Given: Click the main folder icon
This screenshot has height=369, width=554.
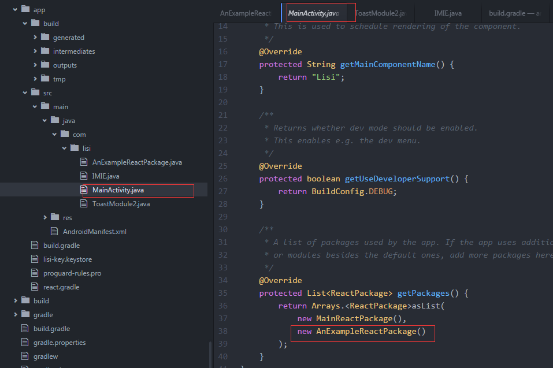Looking at the screenshot, I should click(45, 106).
